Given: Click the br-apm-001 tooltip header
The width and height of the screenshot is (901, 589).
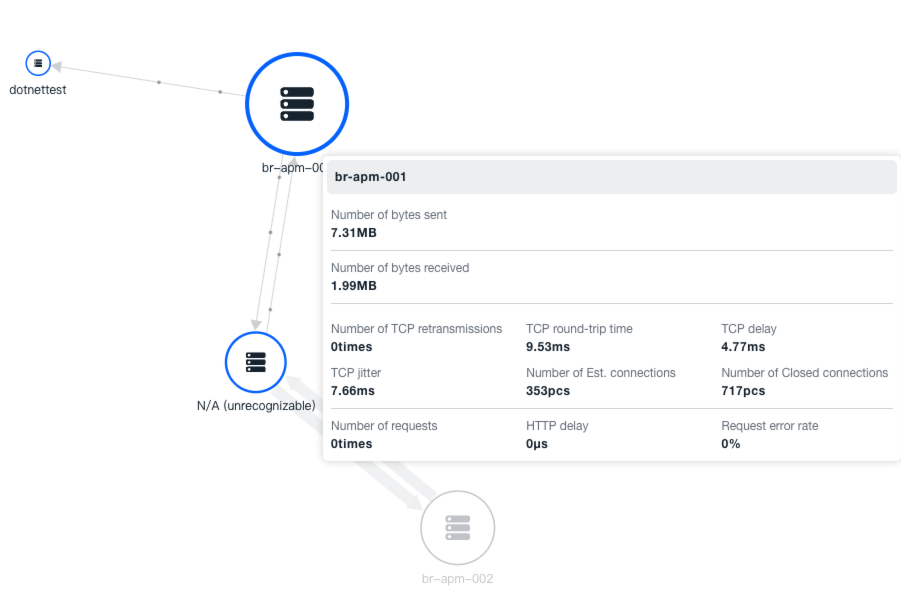Looking at the screenshot, I should point(611,177).
